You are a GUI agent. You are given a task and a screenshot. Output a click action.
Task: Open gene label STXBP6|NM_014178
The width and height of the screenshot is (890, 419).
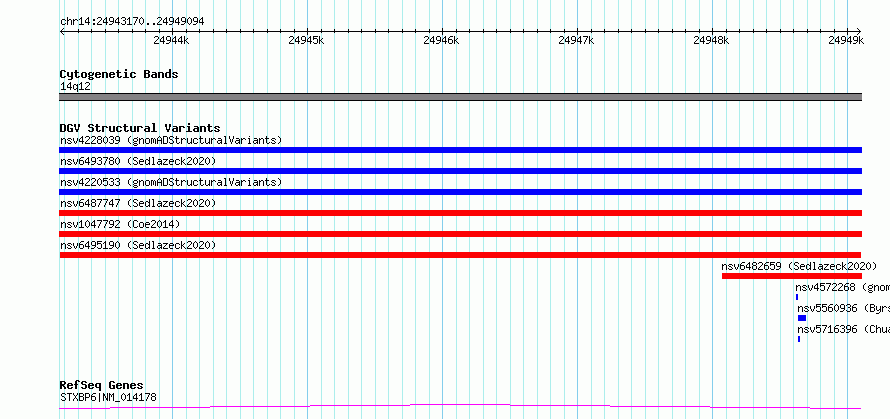pyautogui.click(x=108, y=397)
